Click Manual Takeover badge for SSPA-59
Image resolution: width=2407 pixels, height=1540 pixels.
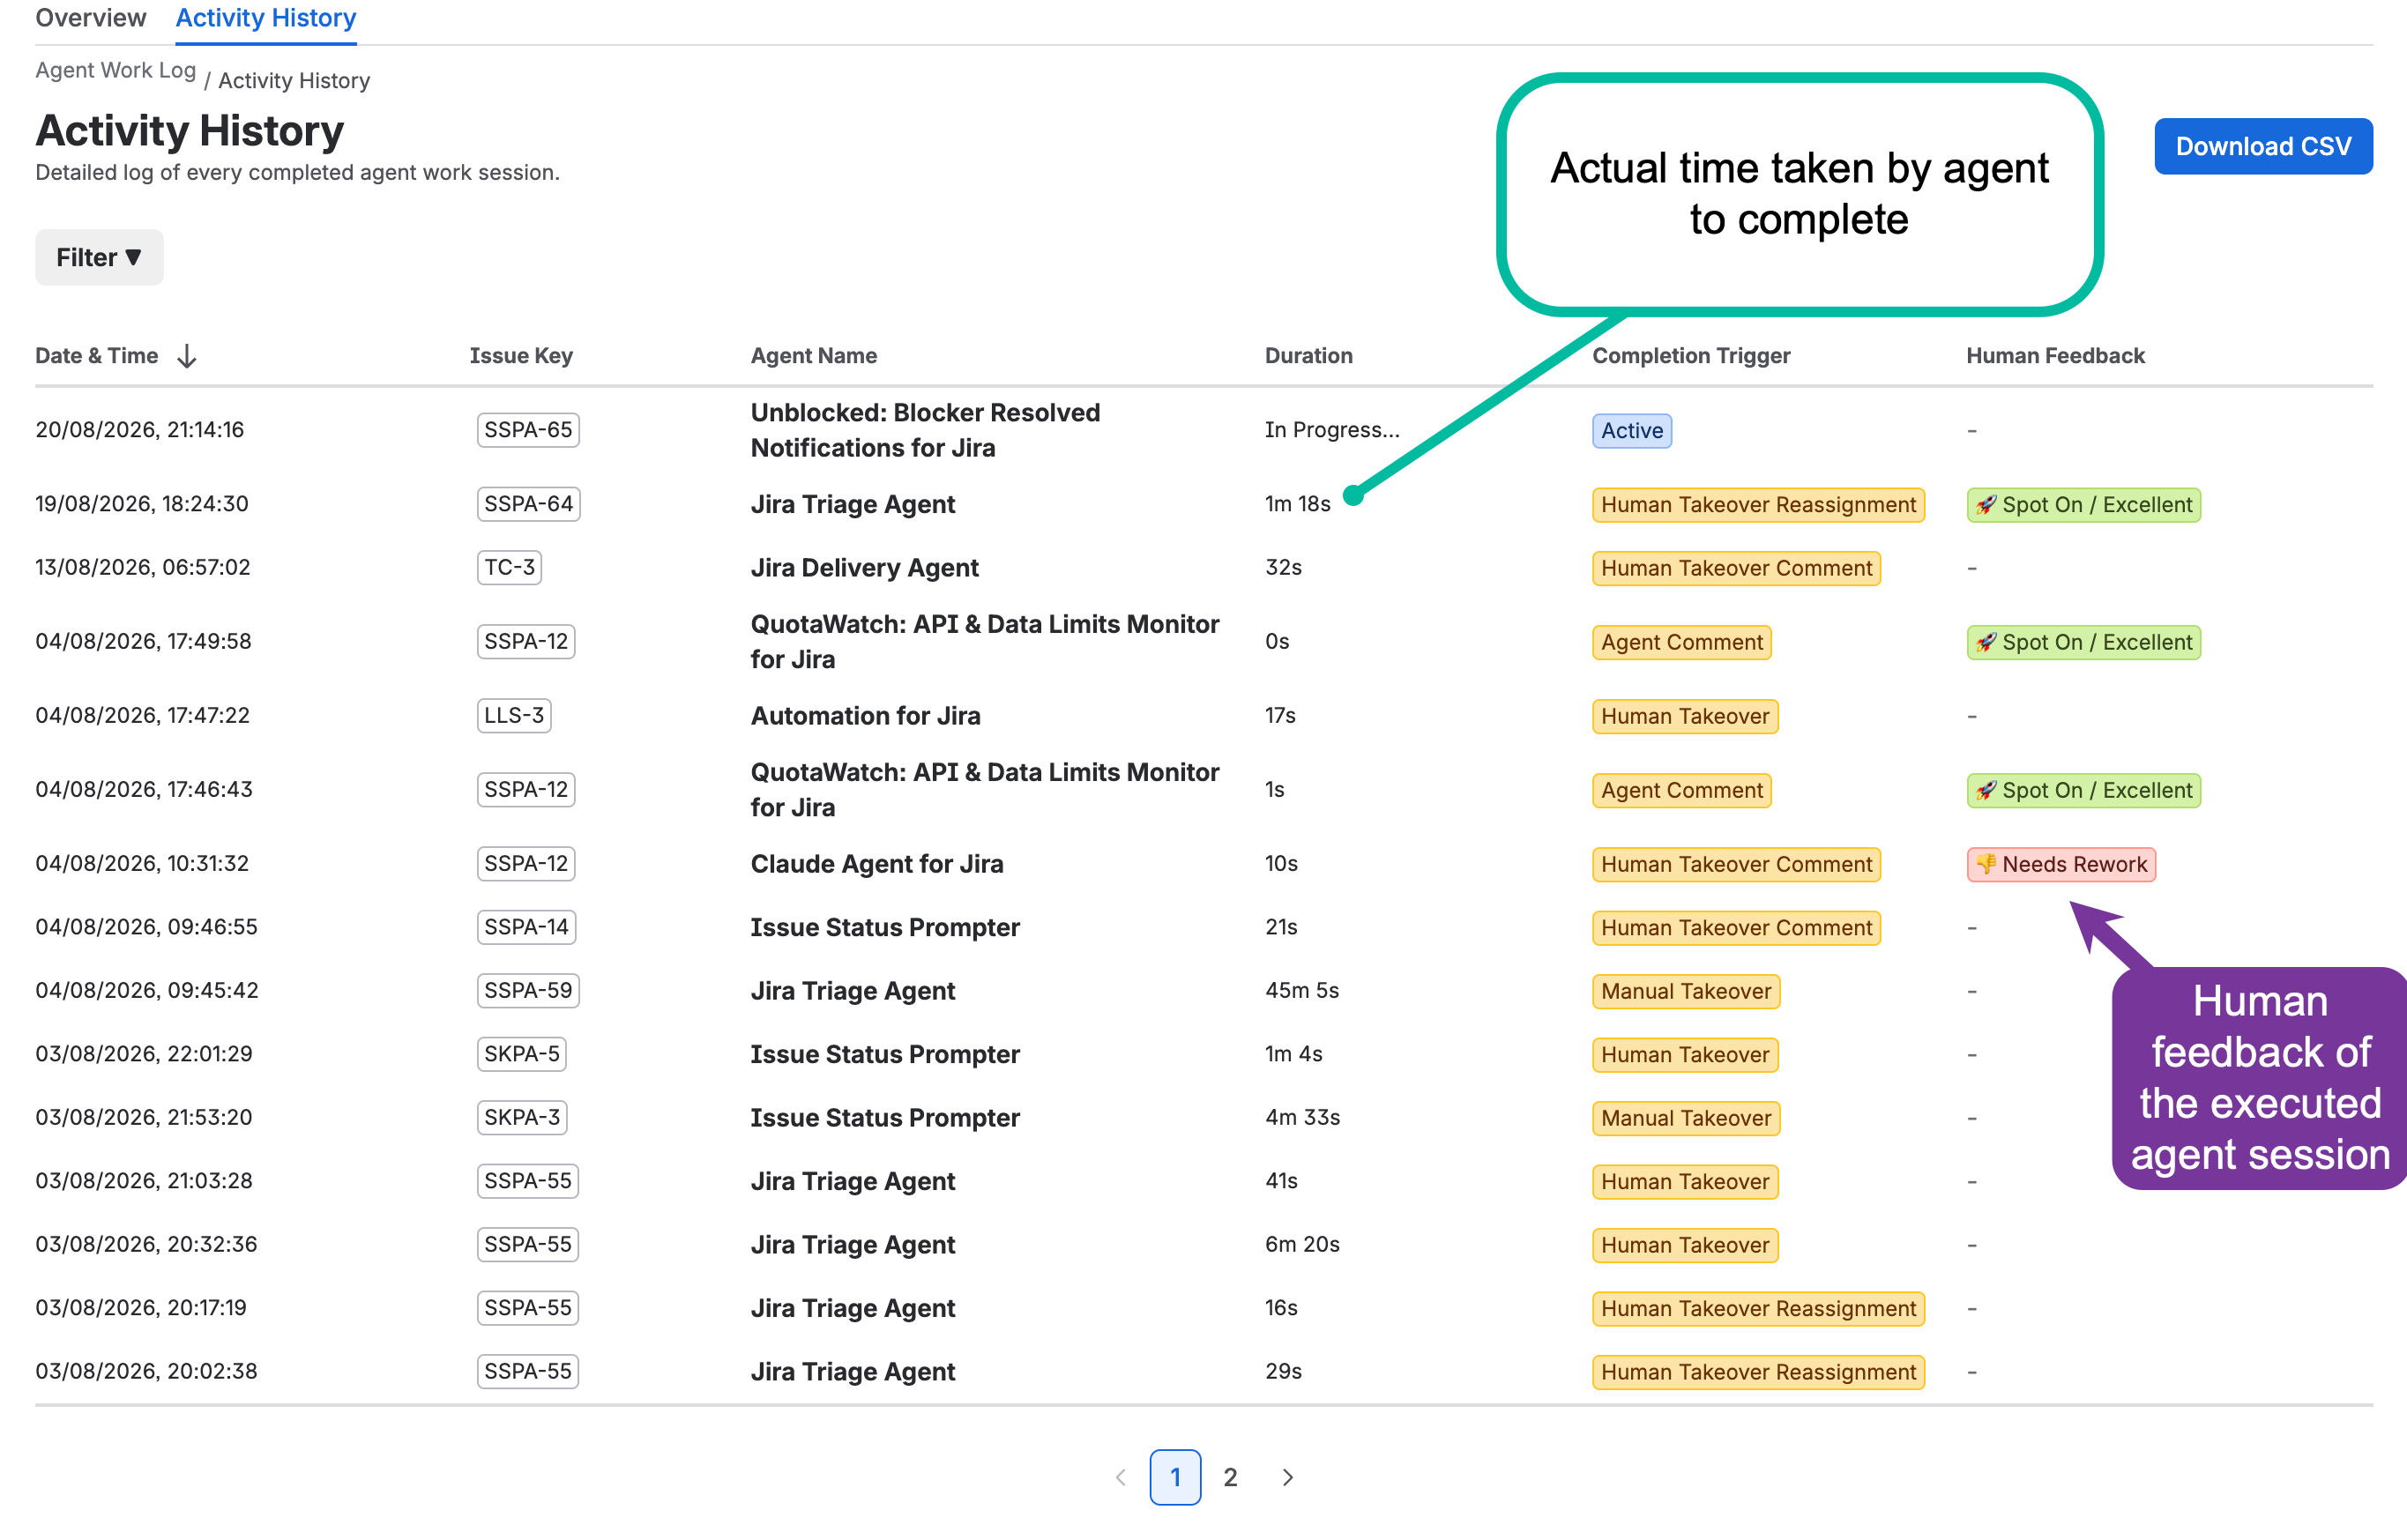1686,992
